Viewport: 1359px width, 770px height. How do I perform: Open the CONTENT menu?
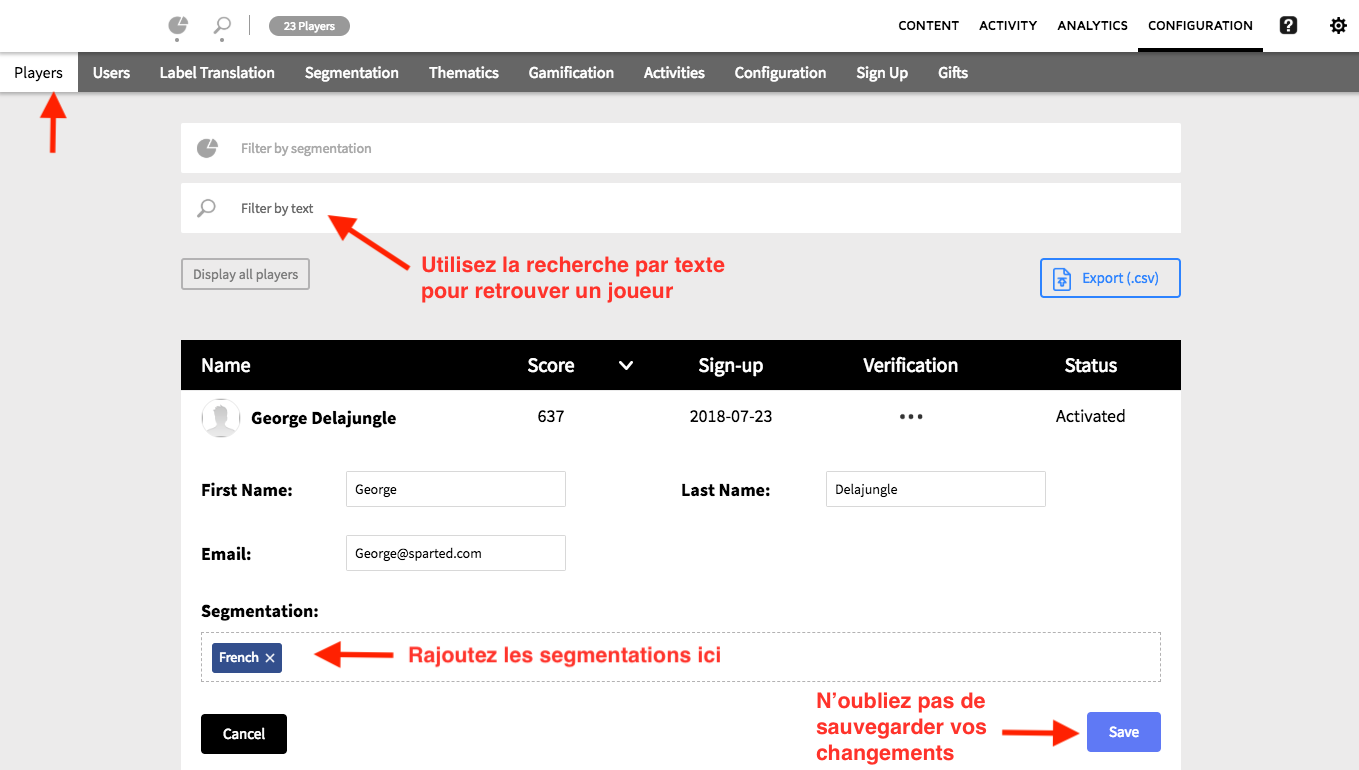928,26
